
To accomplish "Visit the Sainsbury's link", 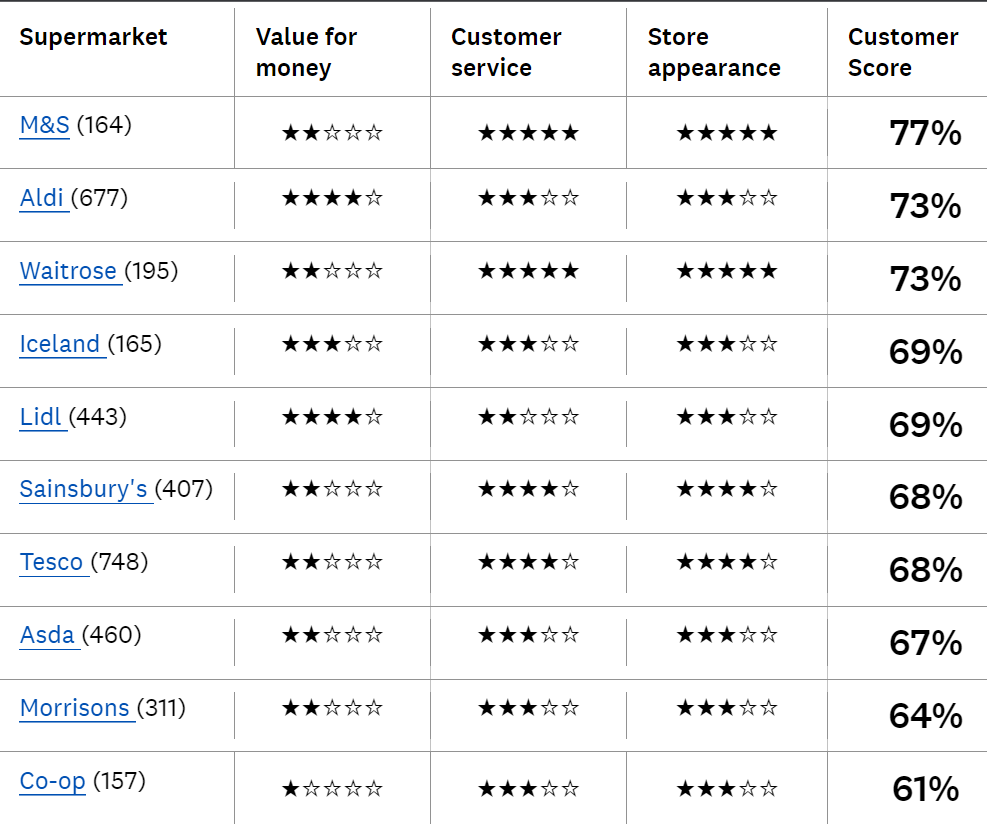I will point(84,489).
